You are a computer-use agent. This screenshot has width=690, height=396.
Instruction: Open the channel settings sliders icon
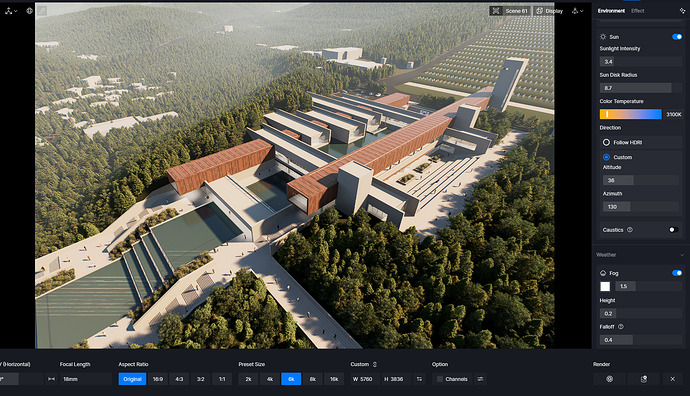(x=480, y=379)
